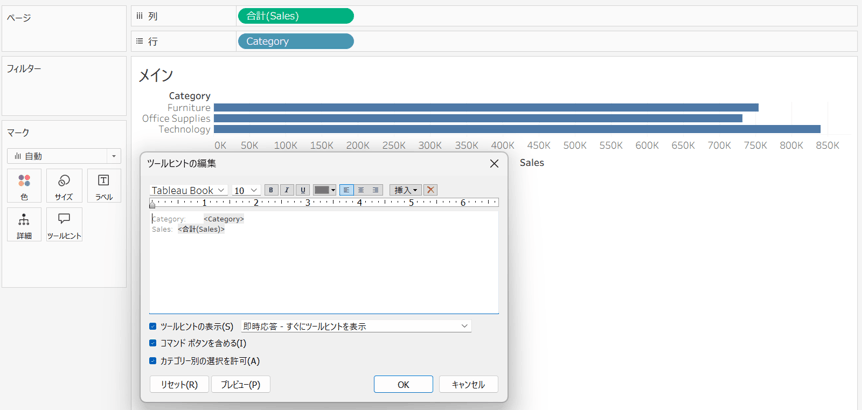
Task: Toggle italic formatting in tooltip editor
Action: (x=286, y=190)
